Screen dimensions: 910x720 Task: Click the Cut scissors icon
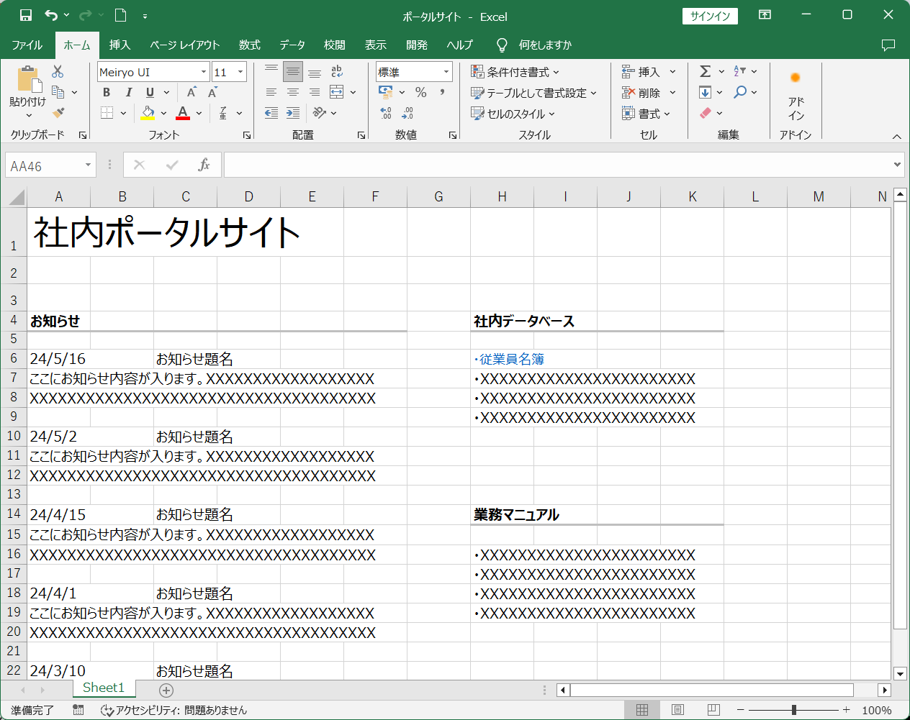click(x=58, y=72)
